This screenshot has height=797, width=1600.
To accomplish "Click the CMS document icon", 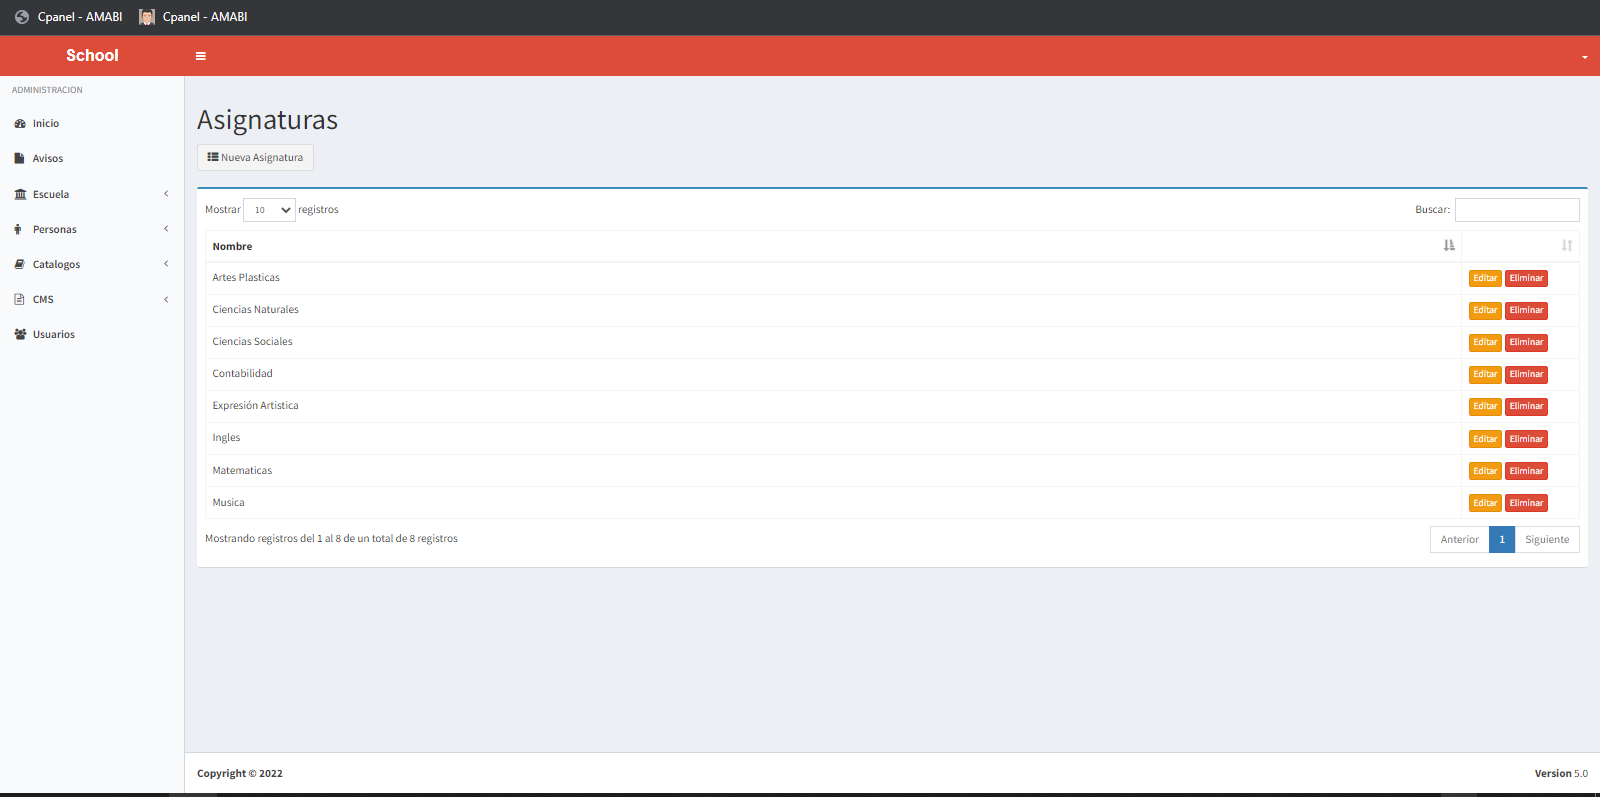I will 19,300.
